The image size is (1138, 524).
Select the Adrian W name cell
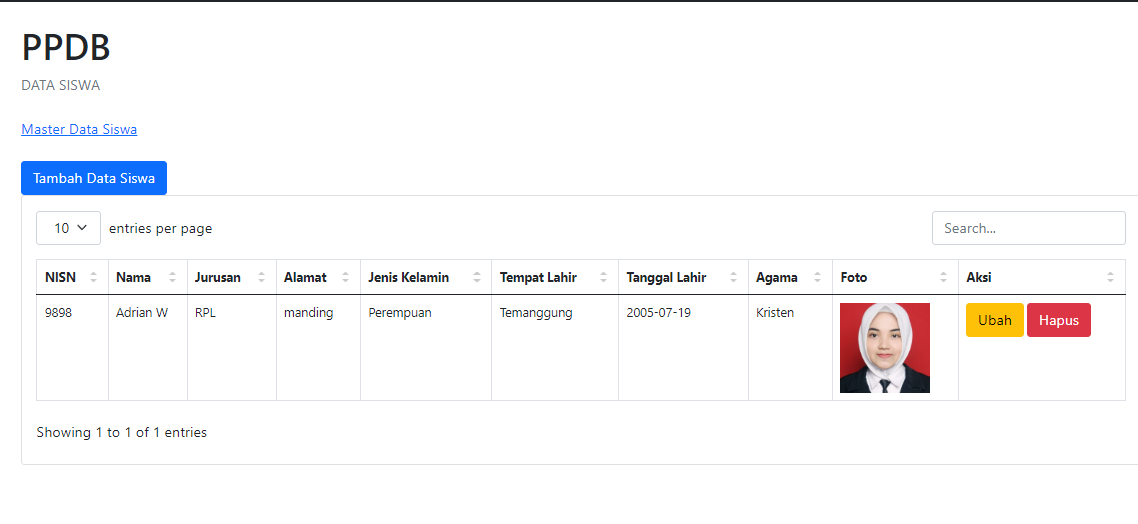142,313
